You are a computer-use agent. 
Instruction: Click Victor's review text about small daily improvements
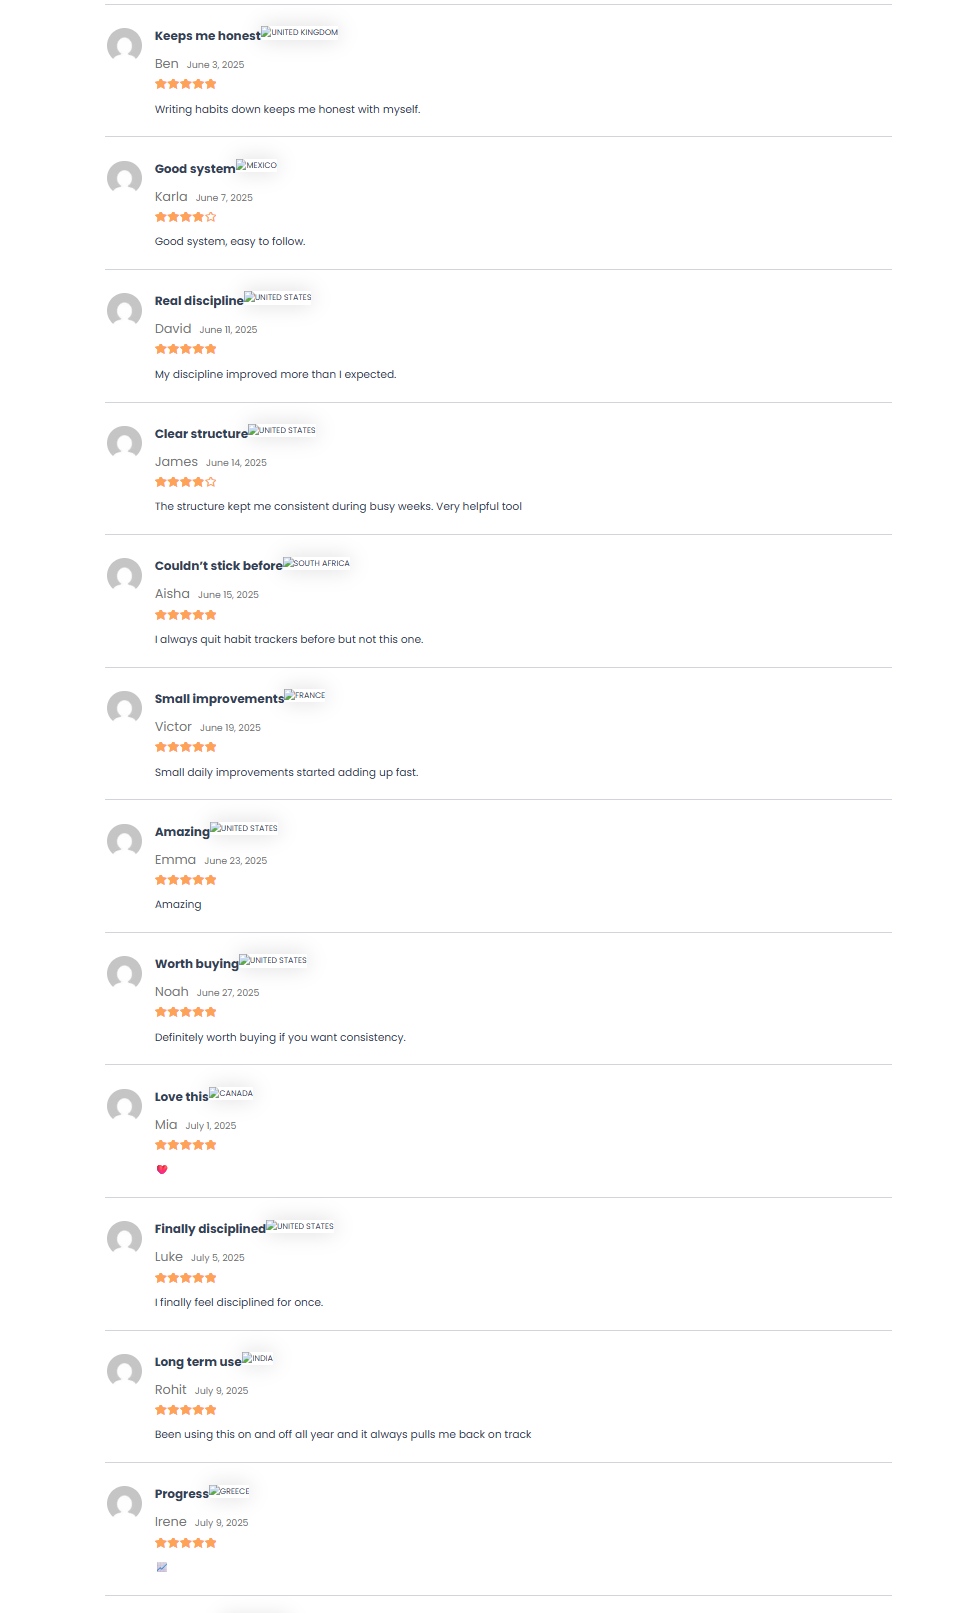[287, 772]
